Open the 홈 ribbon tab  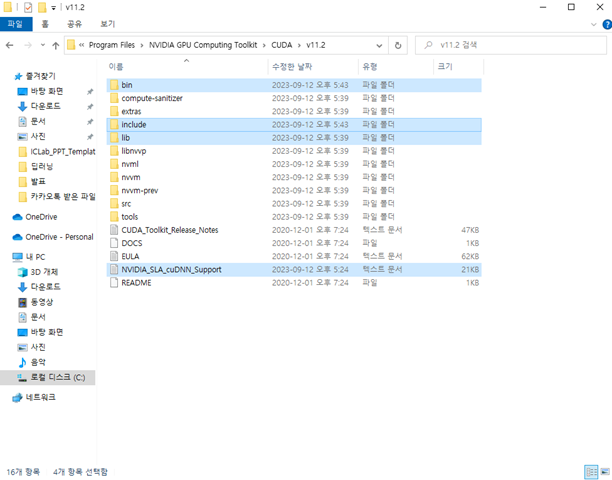coord(45,24)
